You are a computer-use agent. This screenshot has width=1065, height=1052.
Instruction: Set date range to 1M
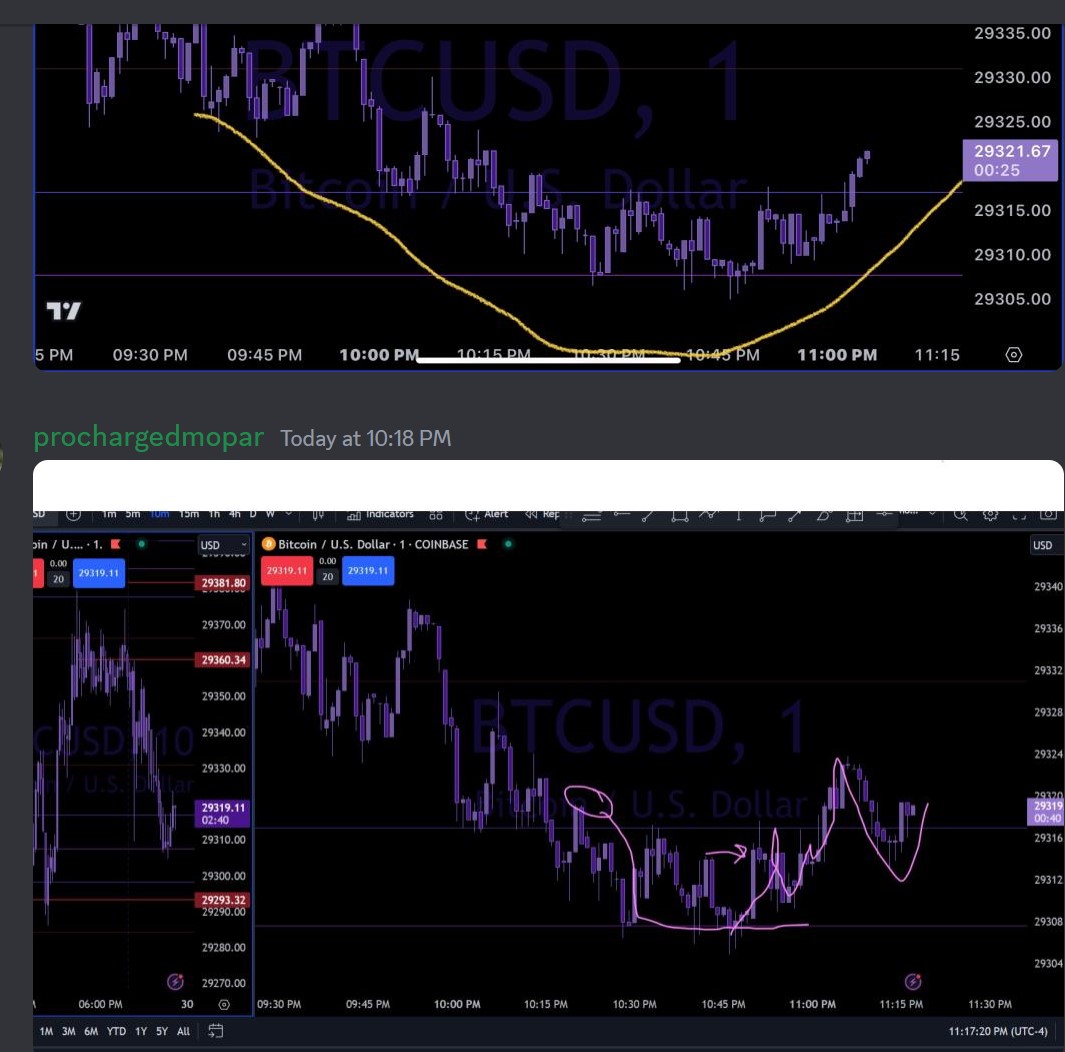coord(46,1031)
